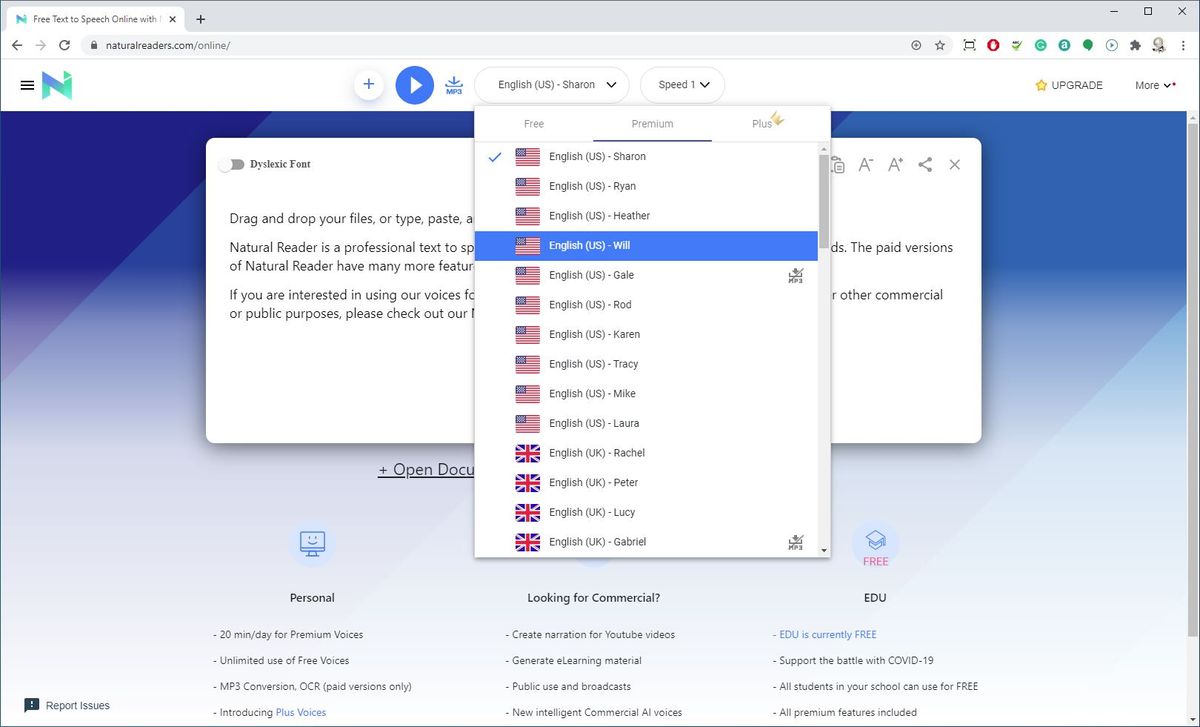Open the Speed 1 dropdown
The height and width of the screenshot is (727, 1200).
pos(682,85)
